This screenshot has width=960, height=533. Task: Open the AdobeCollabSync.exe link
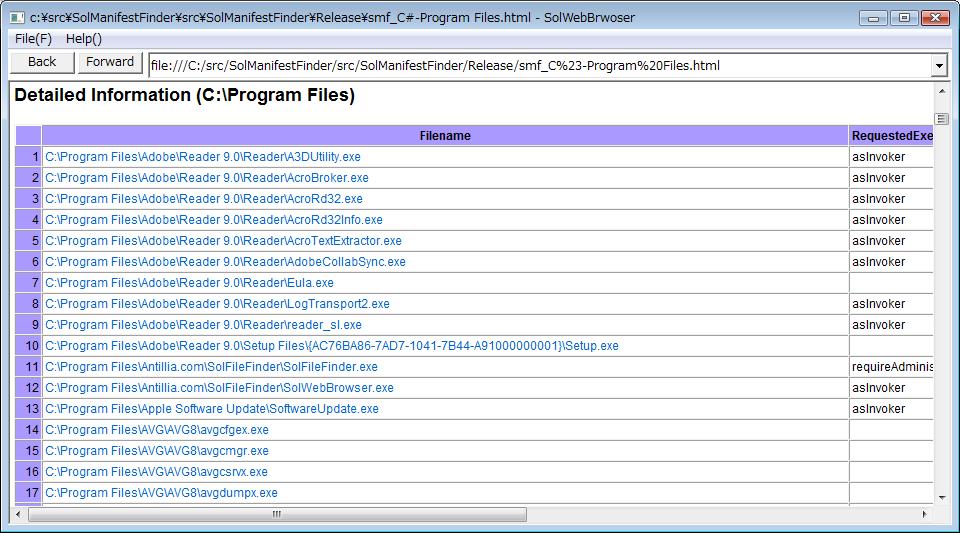point(225,262)
